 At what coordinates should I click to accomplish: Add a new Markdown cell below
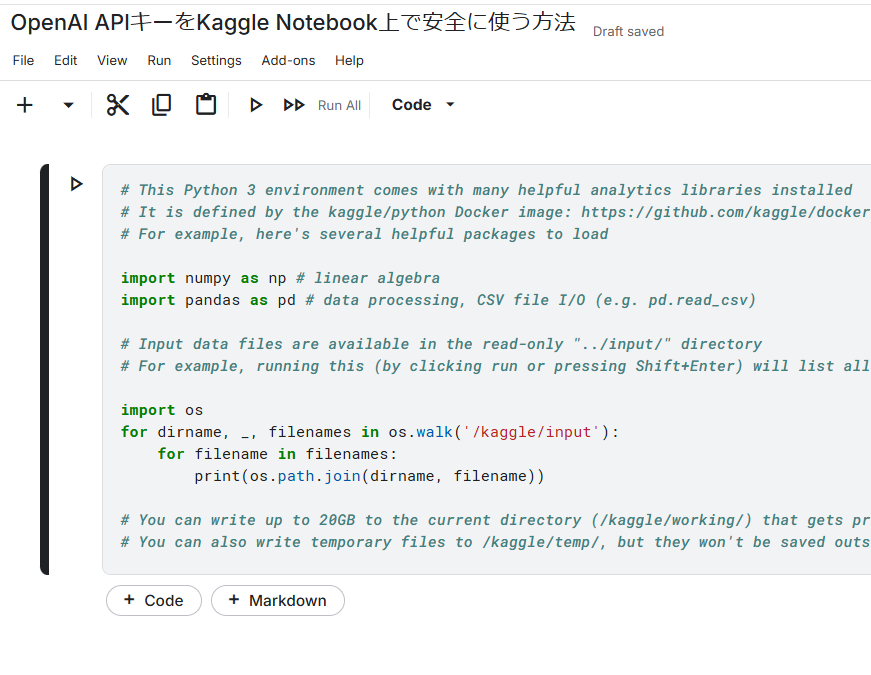278,601
